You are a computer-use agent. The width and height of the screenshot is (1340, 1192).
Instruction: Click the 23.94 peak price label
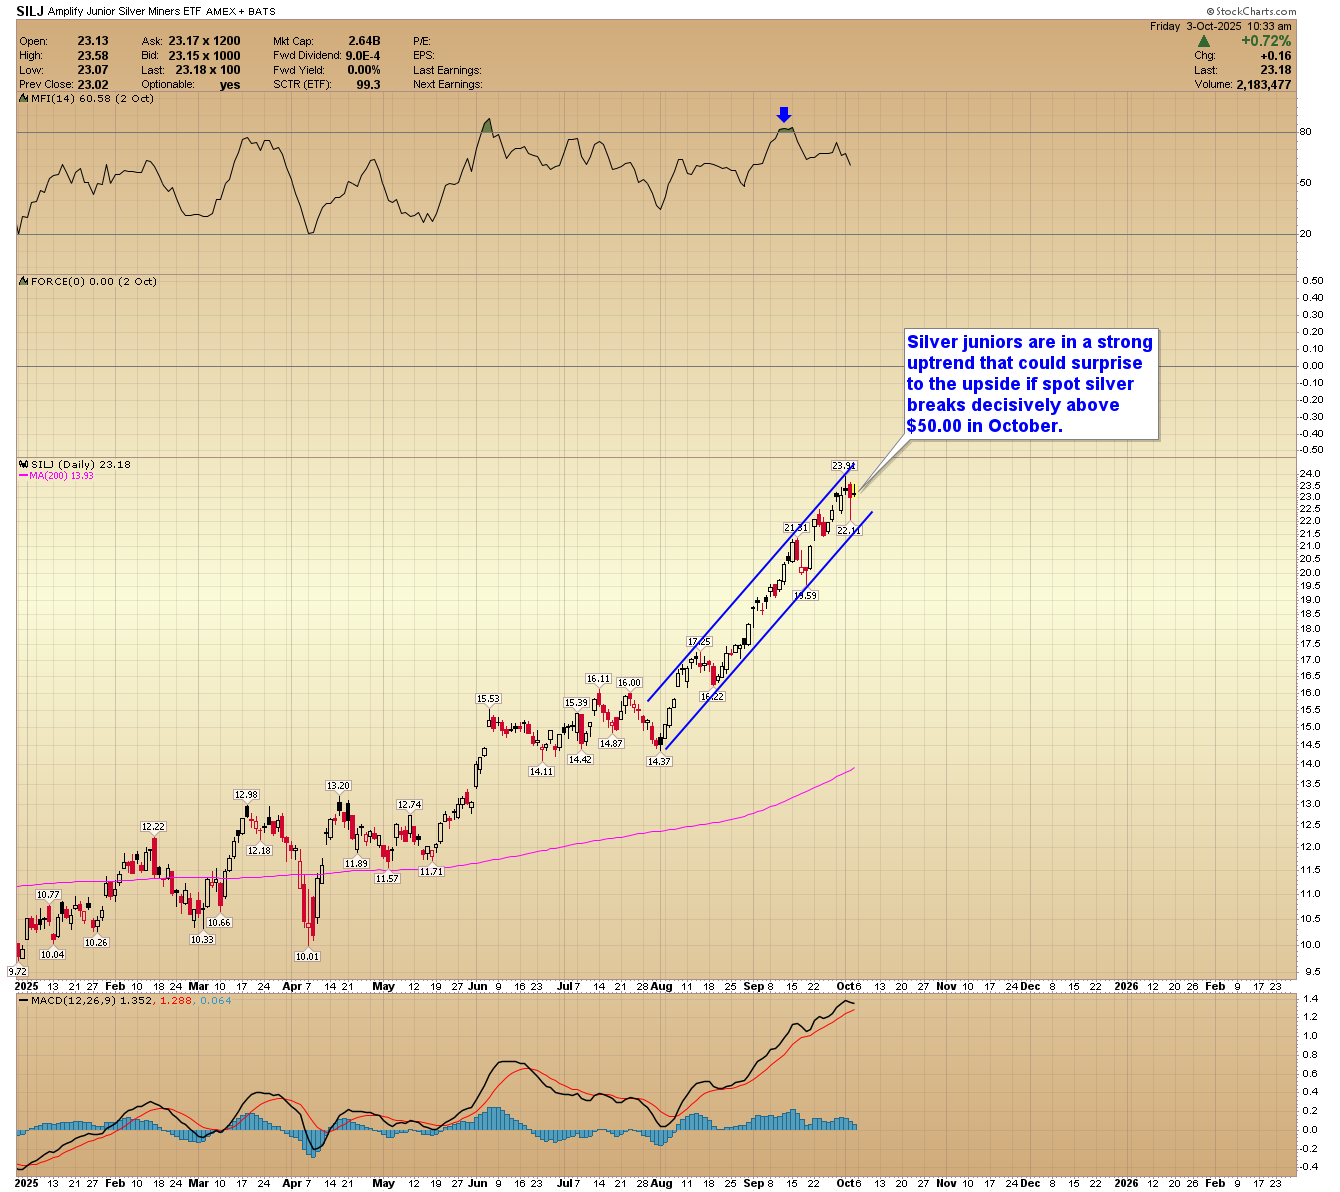pyautogui.click(x=844, y=466)
